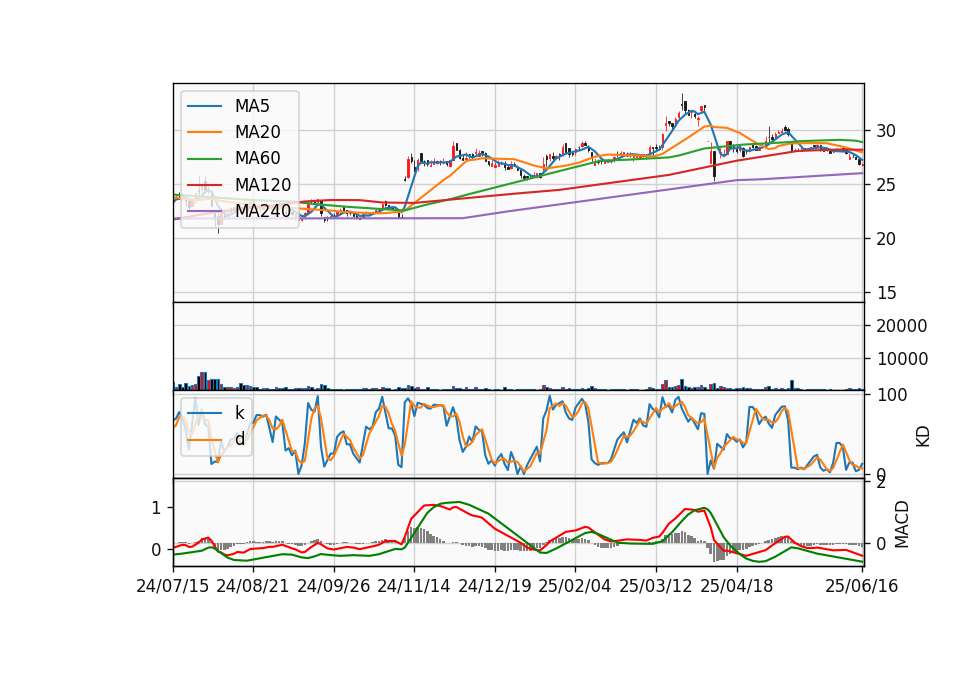Click the blue MA5 legend line sample
Viewport: 960px width, 690px height.
tap(204, 106)
